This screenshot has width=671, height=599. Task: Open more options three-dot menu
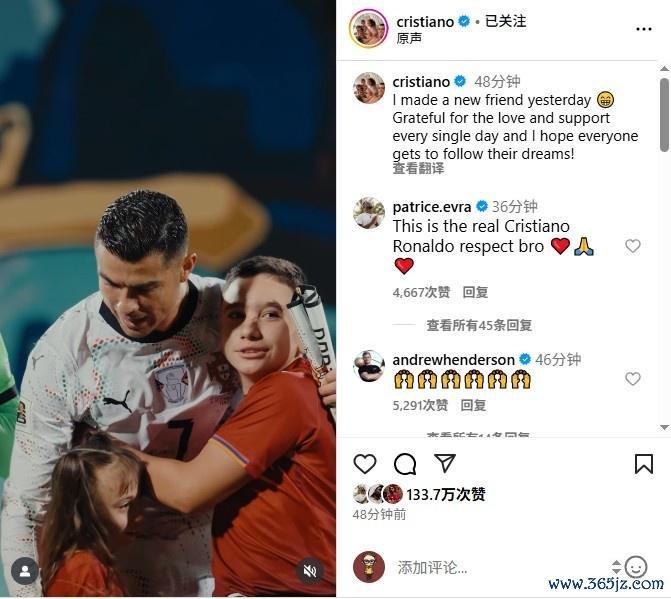tap(644, 29)
